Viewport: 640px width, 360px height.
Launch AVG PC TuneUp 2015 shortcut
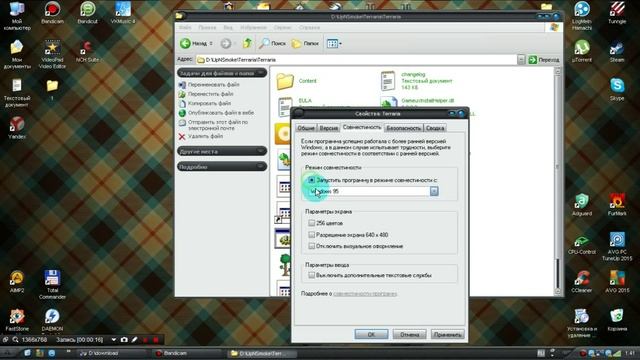click(x=617, y=247)
